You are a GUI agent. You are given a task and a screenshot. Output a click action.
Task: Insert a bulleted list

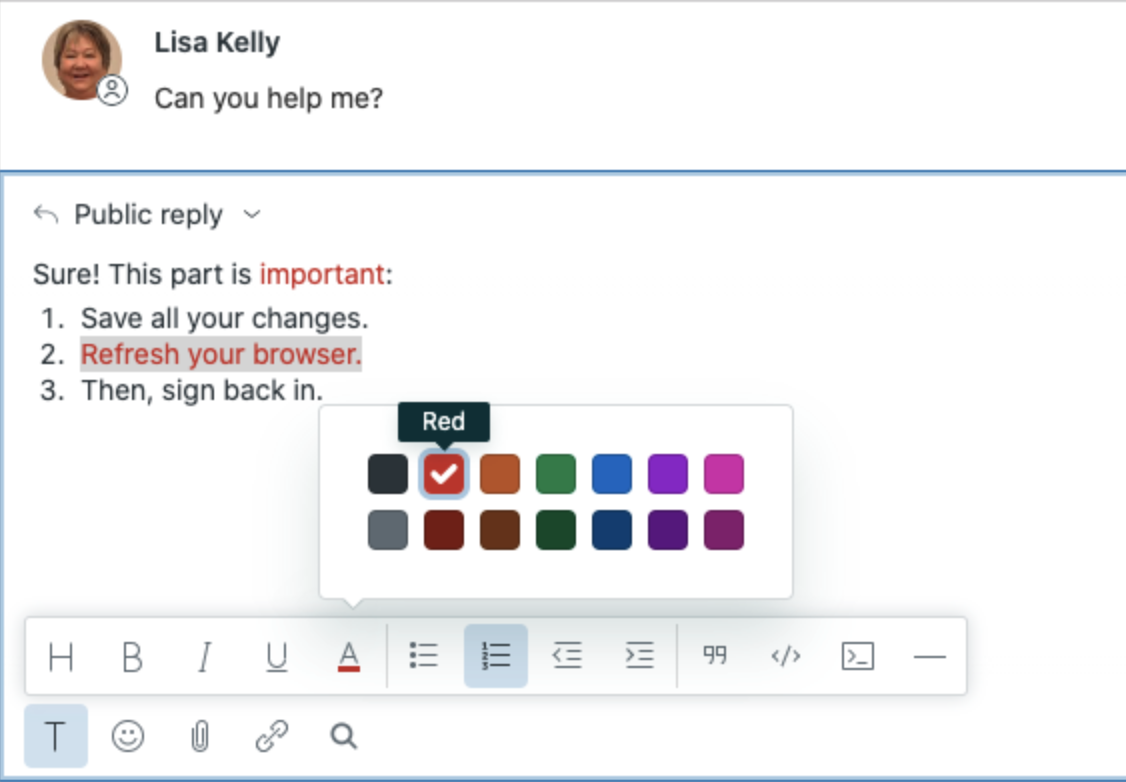tap(424, 656)
